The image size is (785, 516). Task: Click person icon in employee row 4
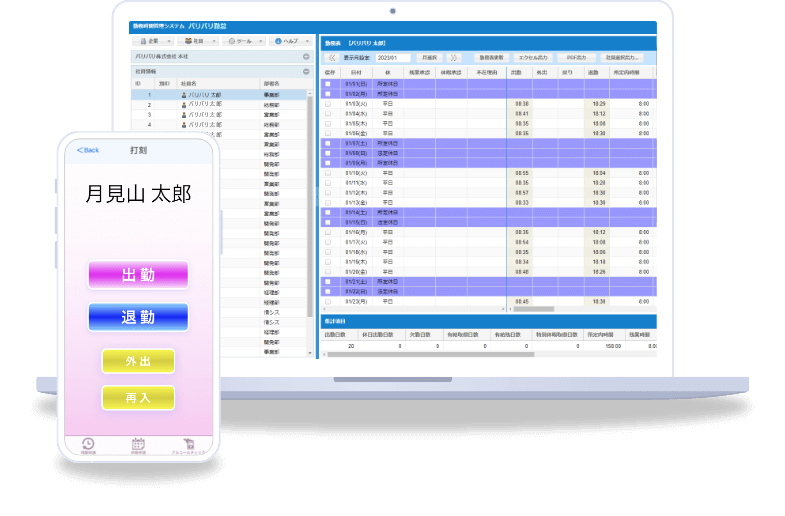click(x=184, y=125)
